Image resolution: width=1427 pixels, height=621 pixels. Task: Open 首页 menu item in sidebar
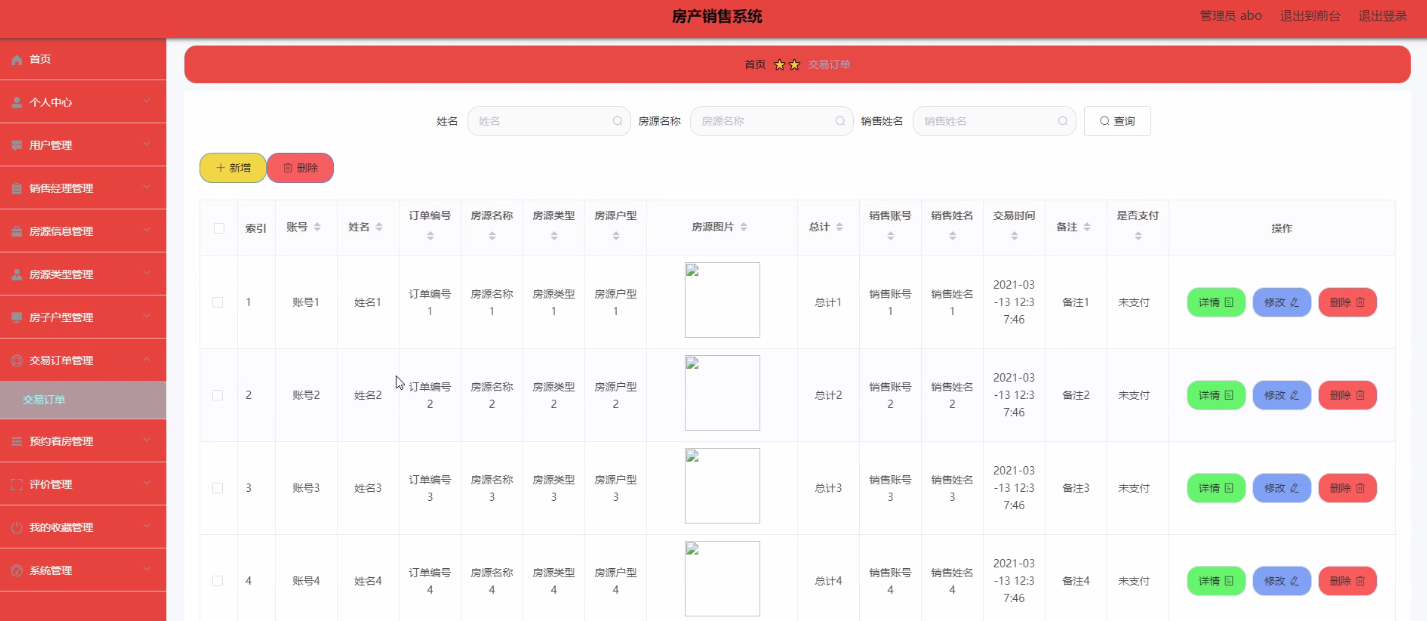point(83,60)
